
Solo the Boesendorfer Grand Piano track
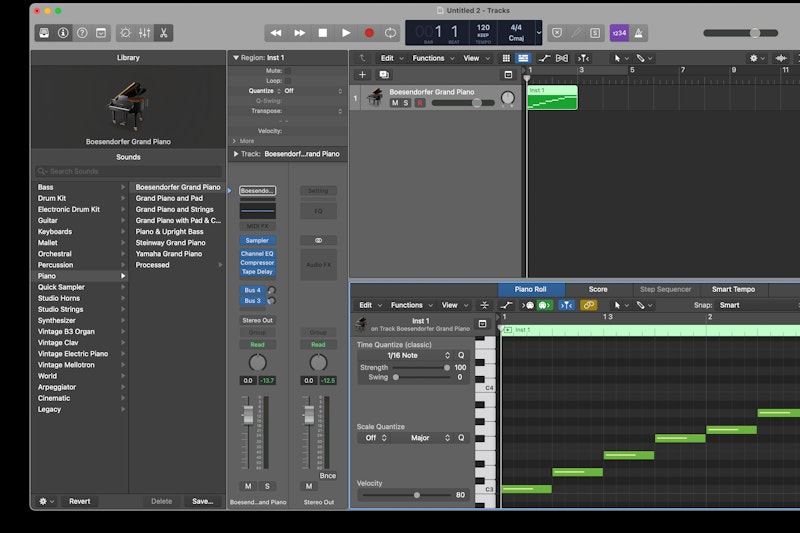[406, 103]
